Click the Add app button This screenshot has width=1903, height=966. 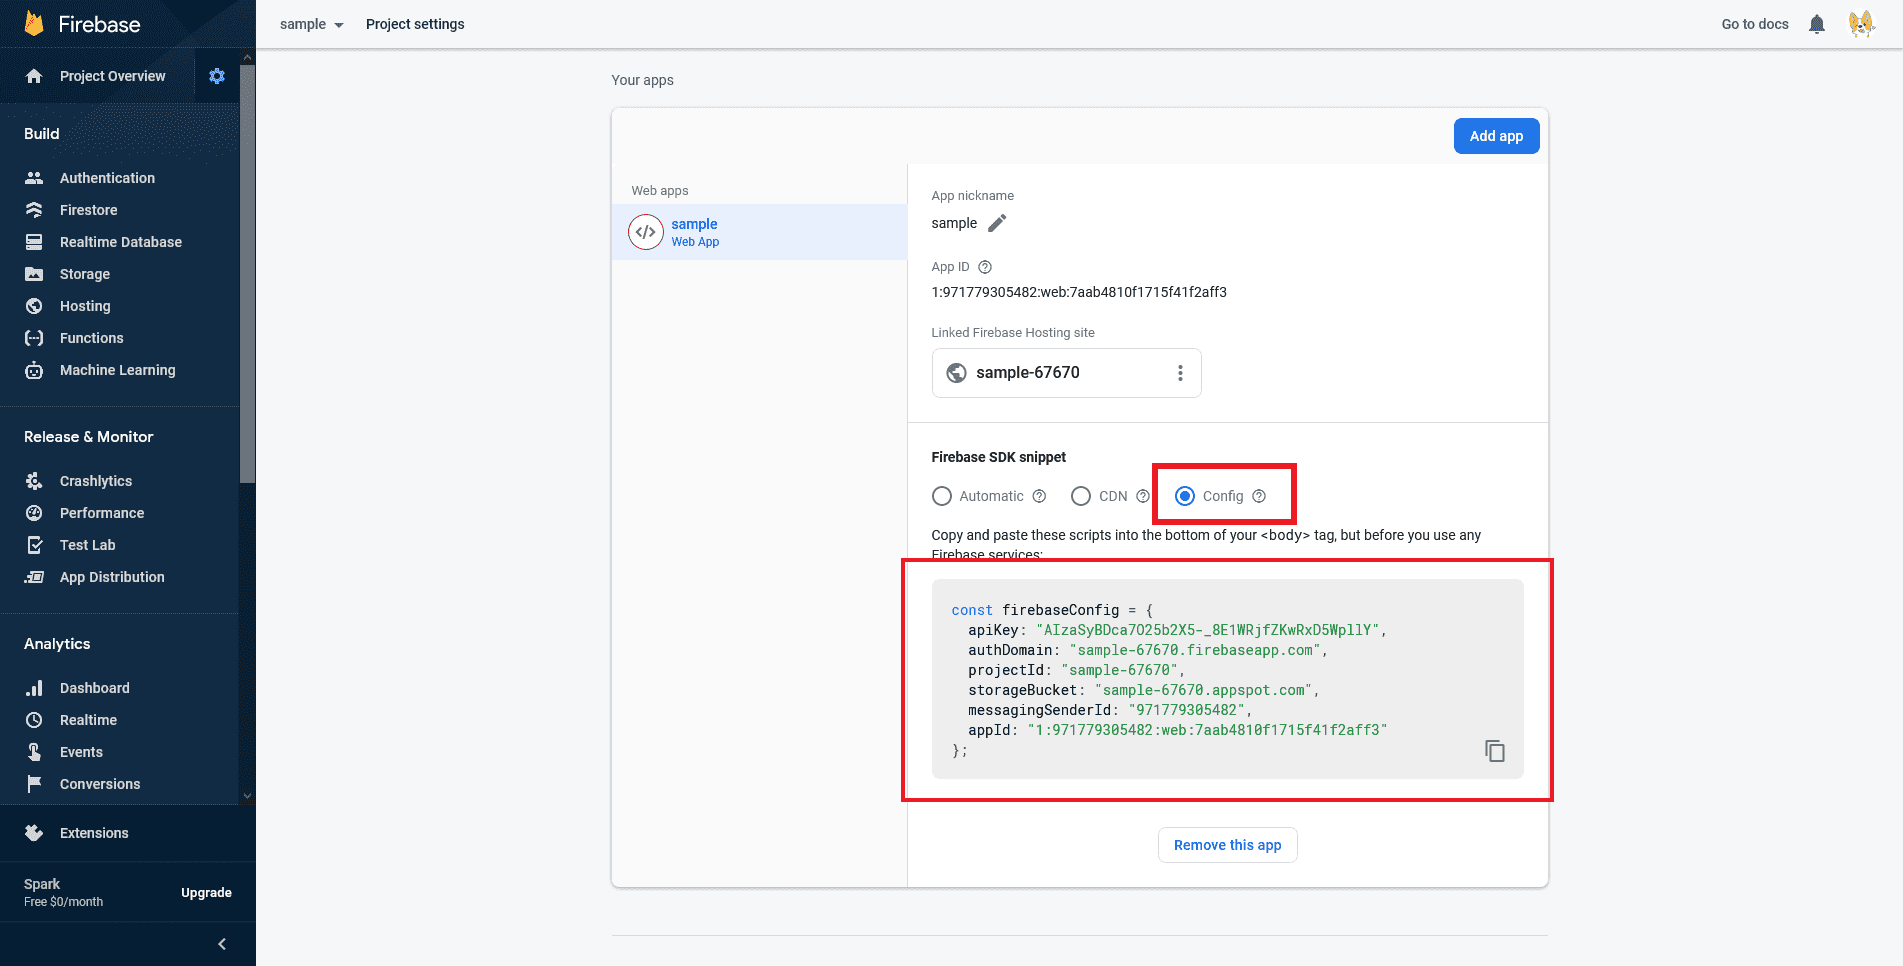(1496, 136)
